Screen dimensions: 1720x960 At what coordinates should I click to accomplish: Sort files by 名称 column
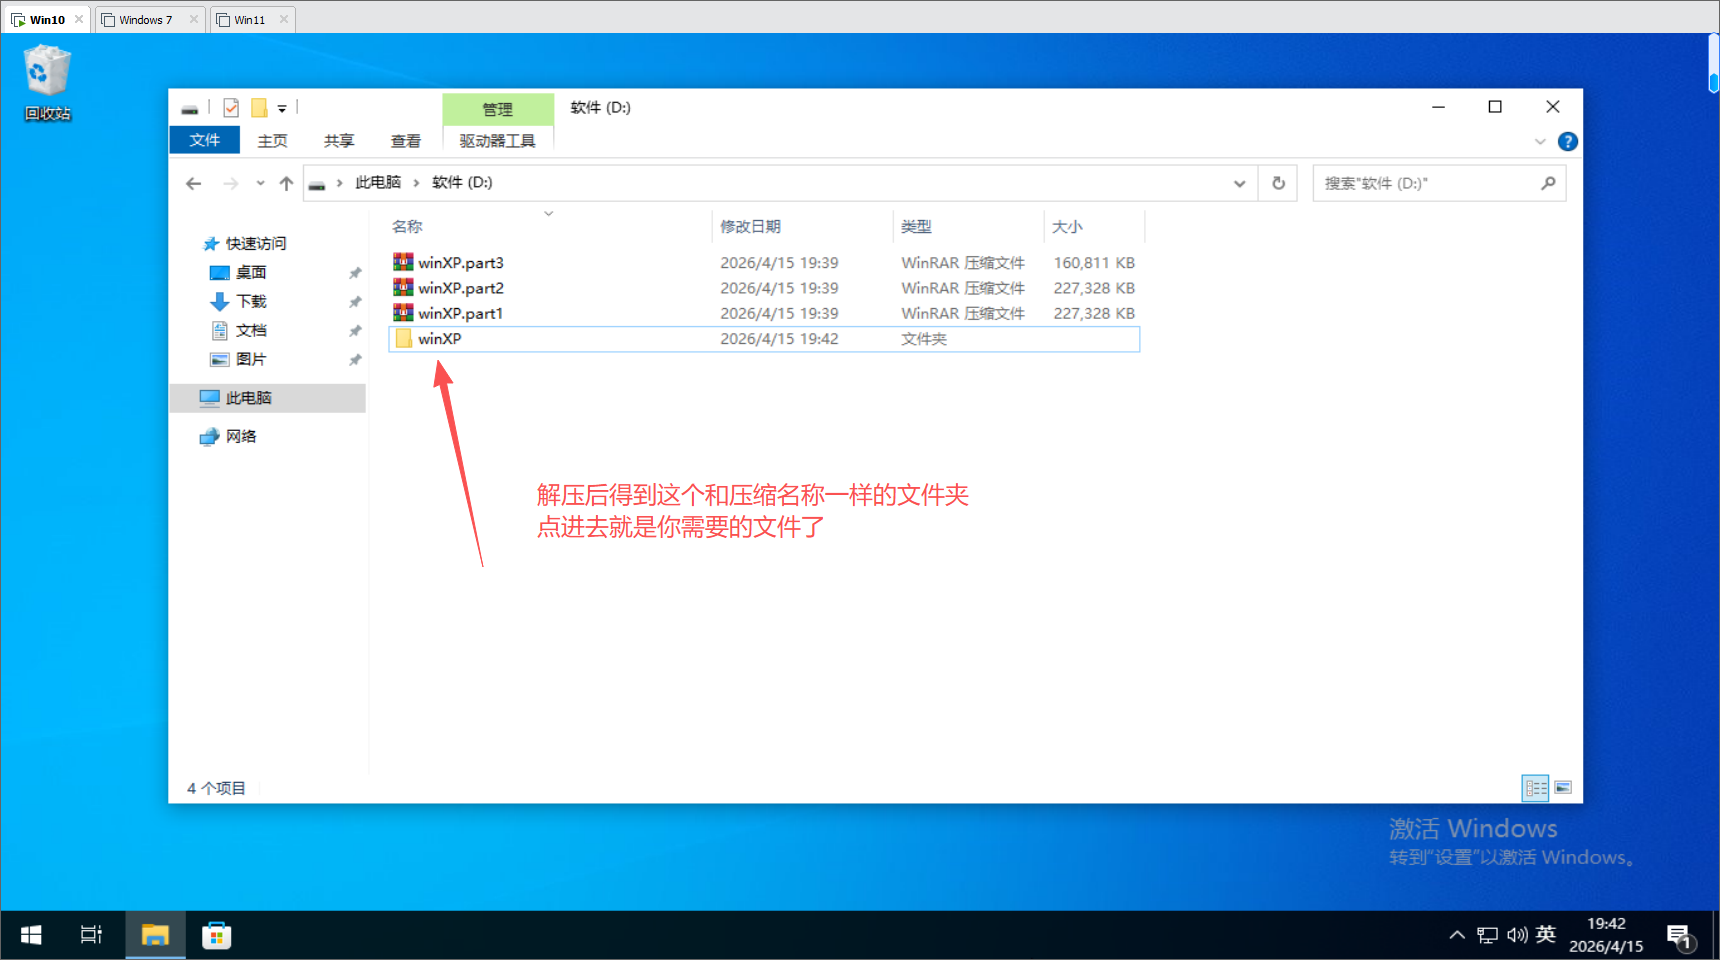407,227
